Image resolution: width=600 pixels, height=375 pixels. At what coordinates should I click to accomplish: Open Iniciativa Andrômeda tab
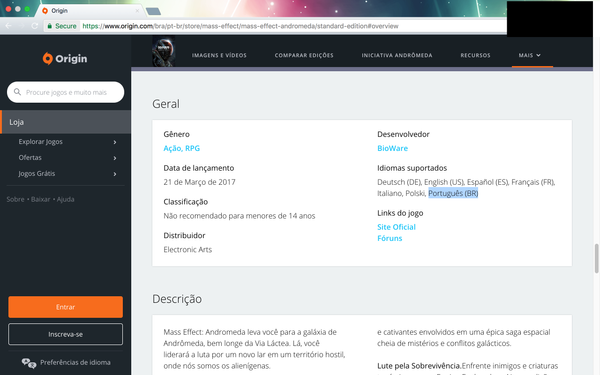pos(397,55)
